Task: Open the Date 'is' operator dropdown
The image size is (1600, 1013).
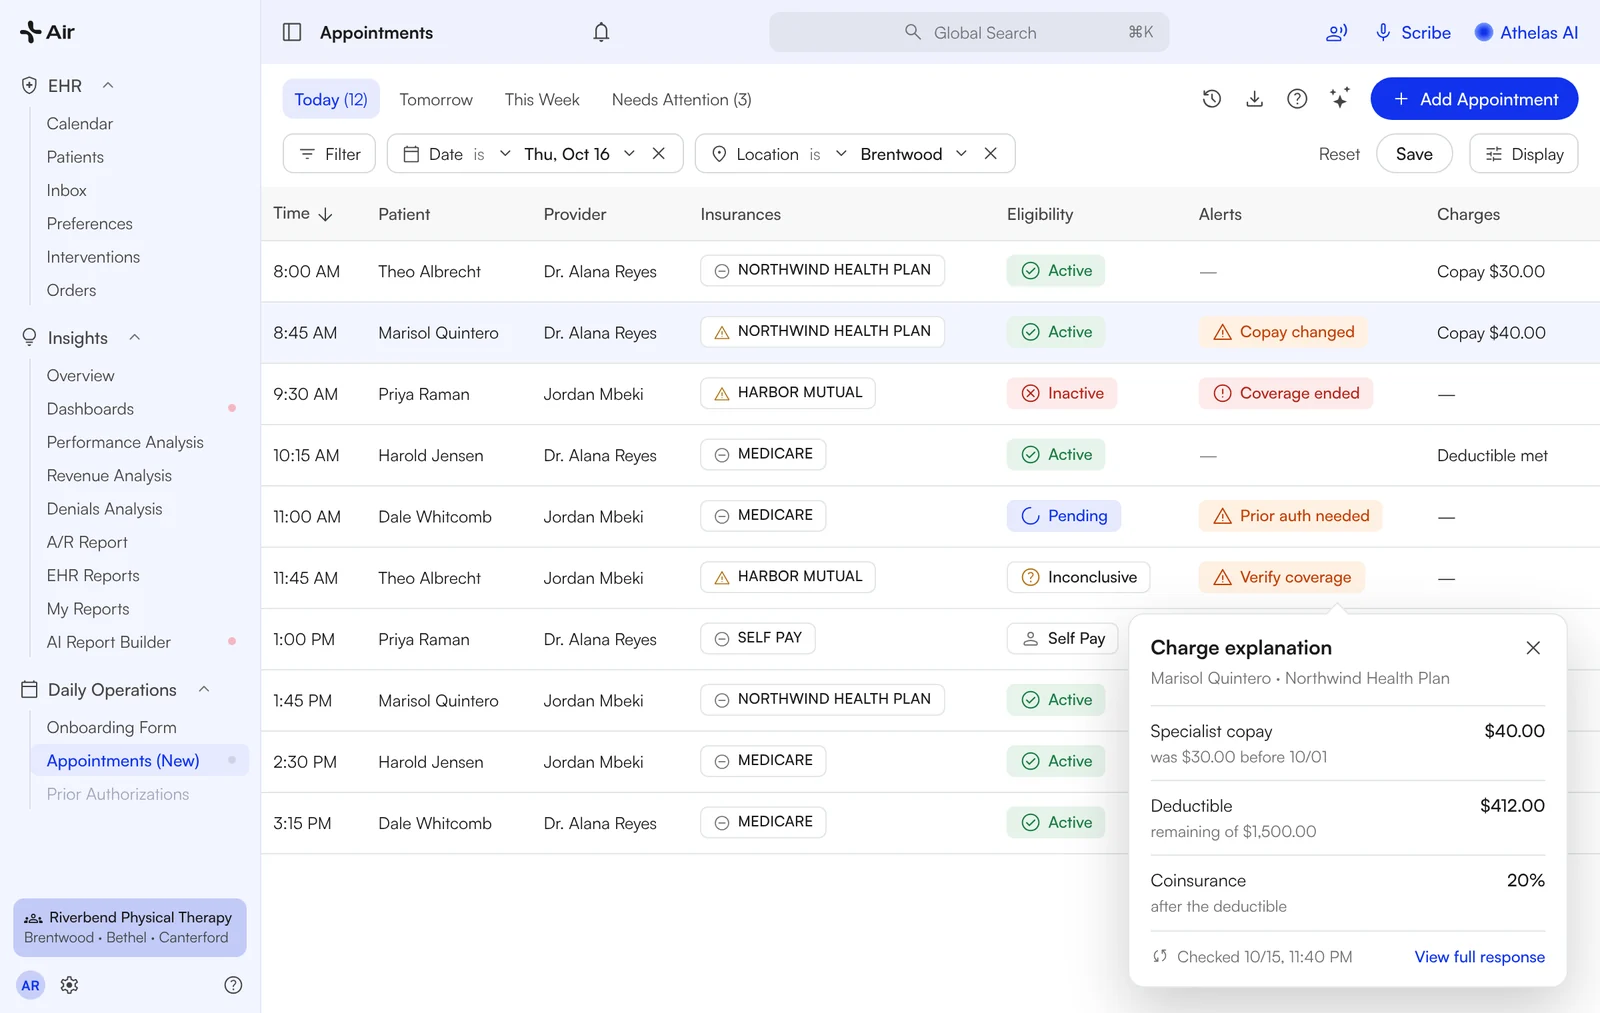Action: 491,153
